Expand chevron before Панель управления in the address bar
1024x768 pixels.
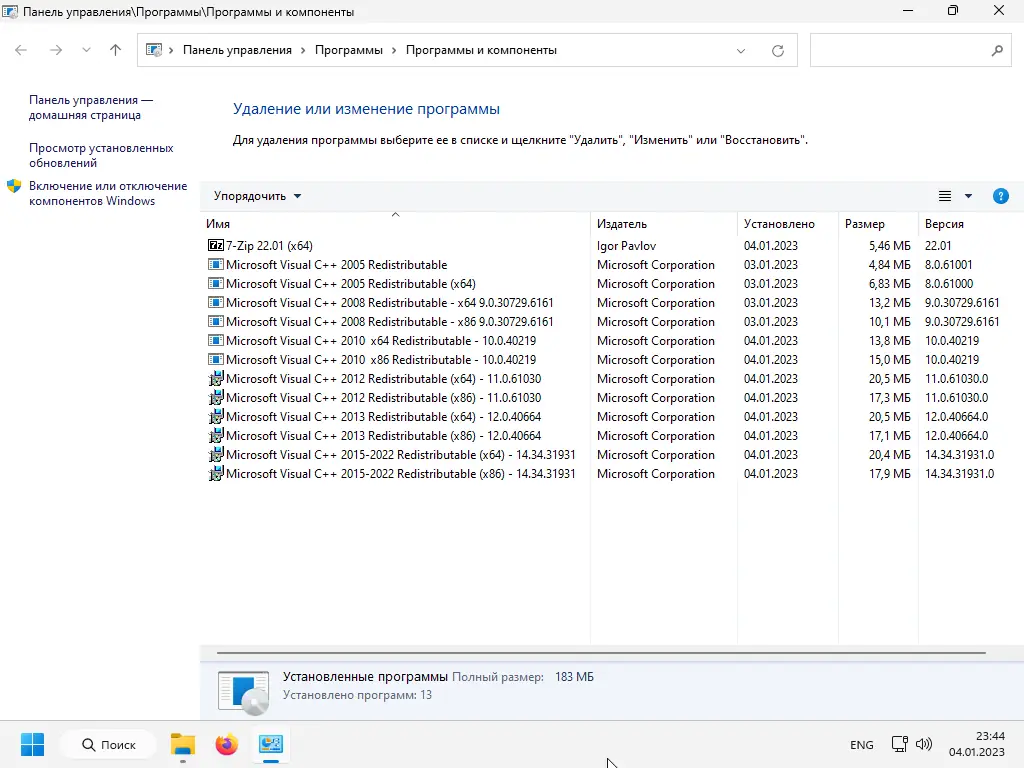pos(171,50)
